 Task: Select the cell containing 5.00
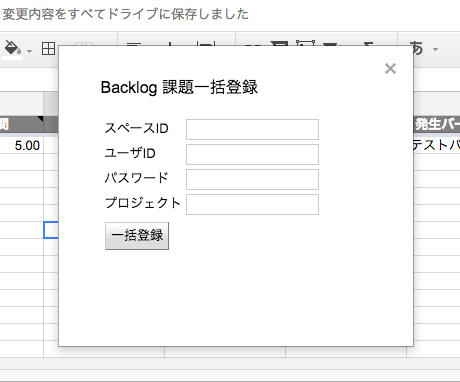[22, 145]
